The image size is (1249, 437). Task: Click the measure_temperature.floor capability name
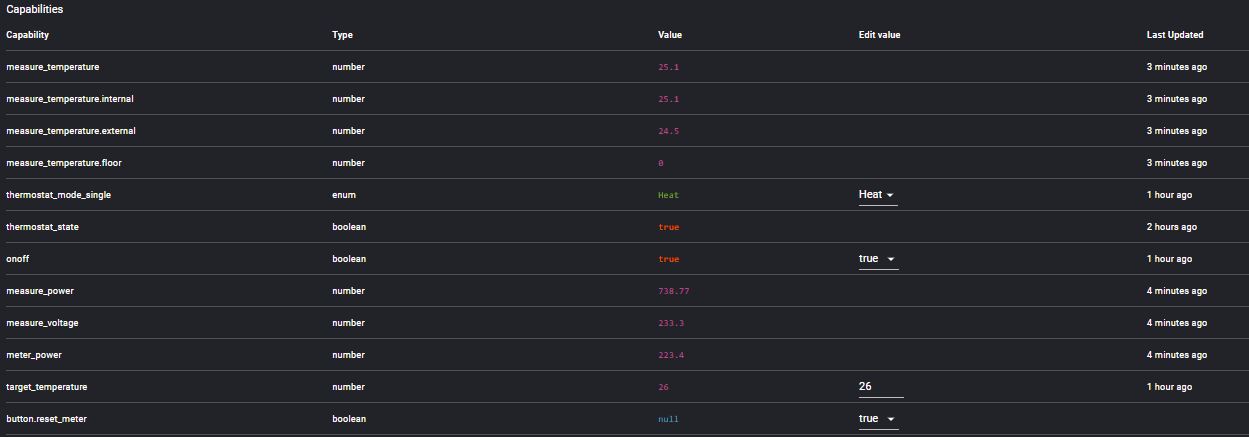point(64,163)
